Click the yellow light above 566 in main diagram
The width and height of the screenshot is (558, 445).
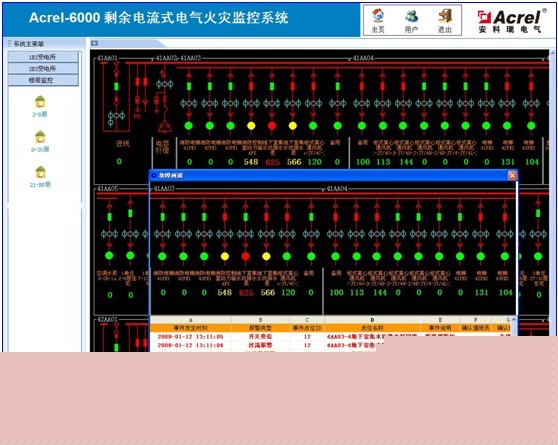click(293, 126)
